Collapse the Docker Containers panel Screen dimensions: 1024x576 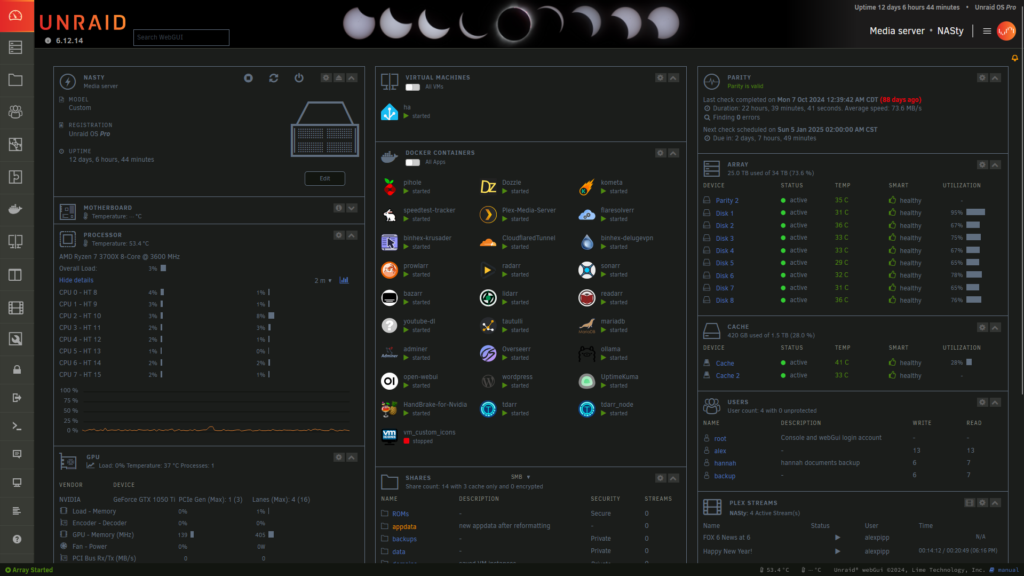673,153
